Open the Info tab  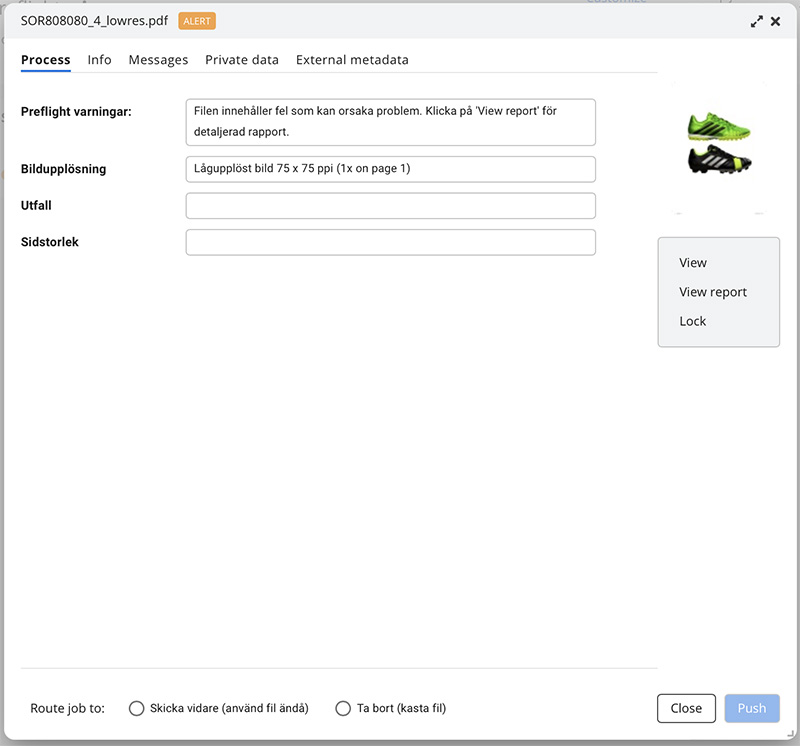pyautogui.click(x=99, y=60)
